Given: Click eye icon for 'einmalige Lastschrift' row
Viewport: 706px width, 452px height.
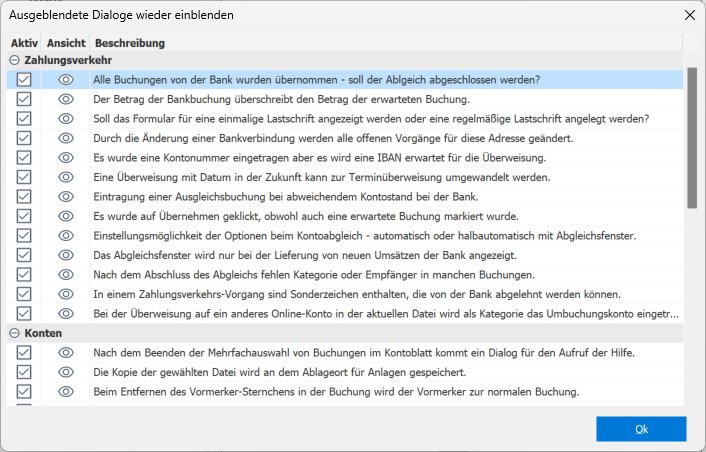Looking at the screenshot, I should point(67,118).
